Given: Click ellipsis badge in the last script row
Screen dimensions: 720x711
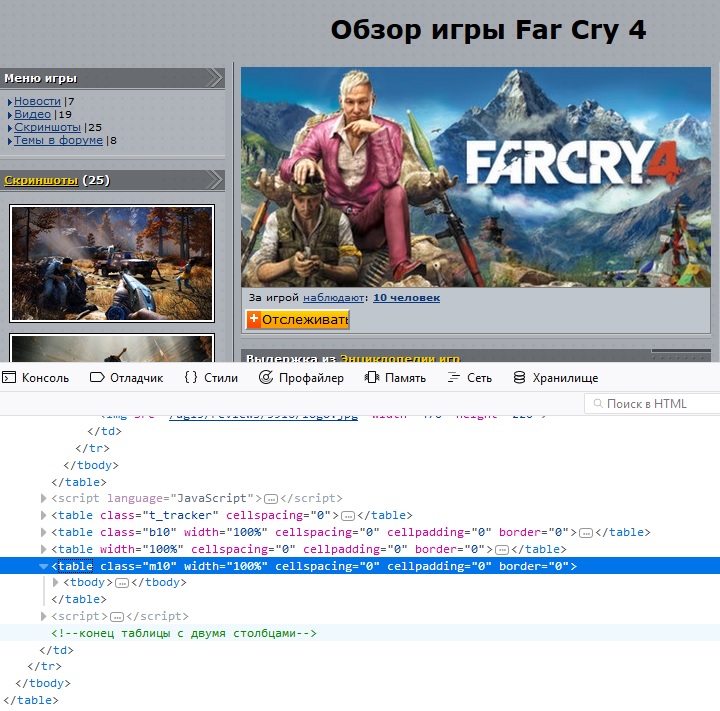Looking at the screenshot, I should 117,617.
